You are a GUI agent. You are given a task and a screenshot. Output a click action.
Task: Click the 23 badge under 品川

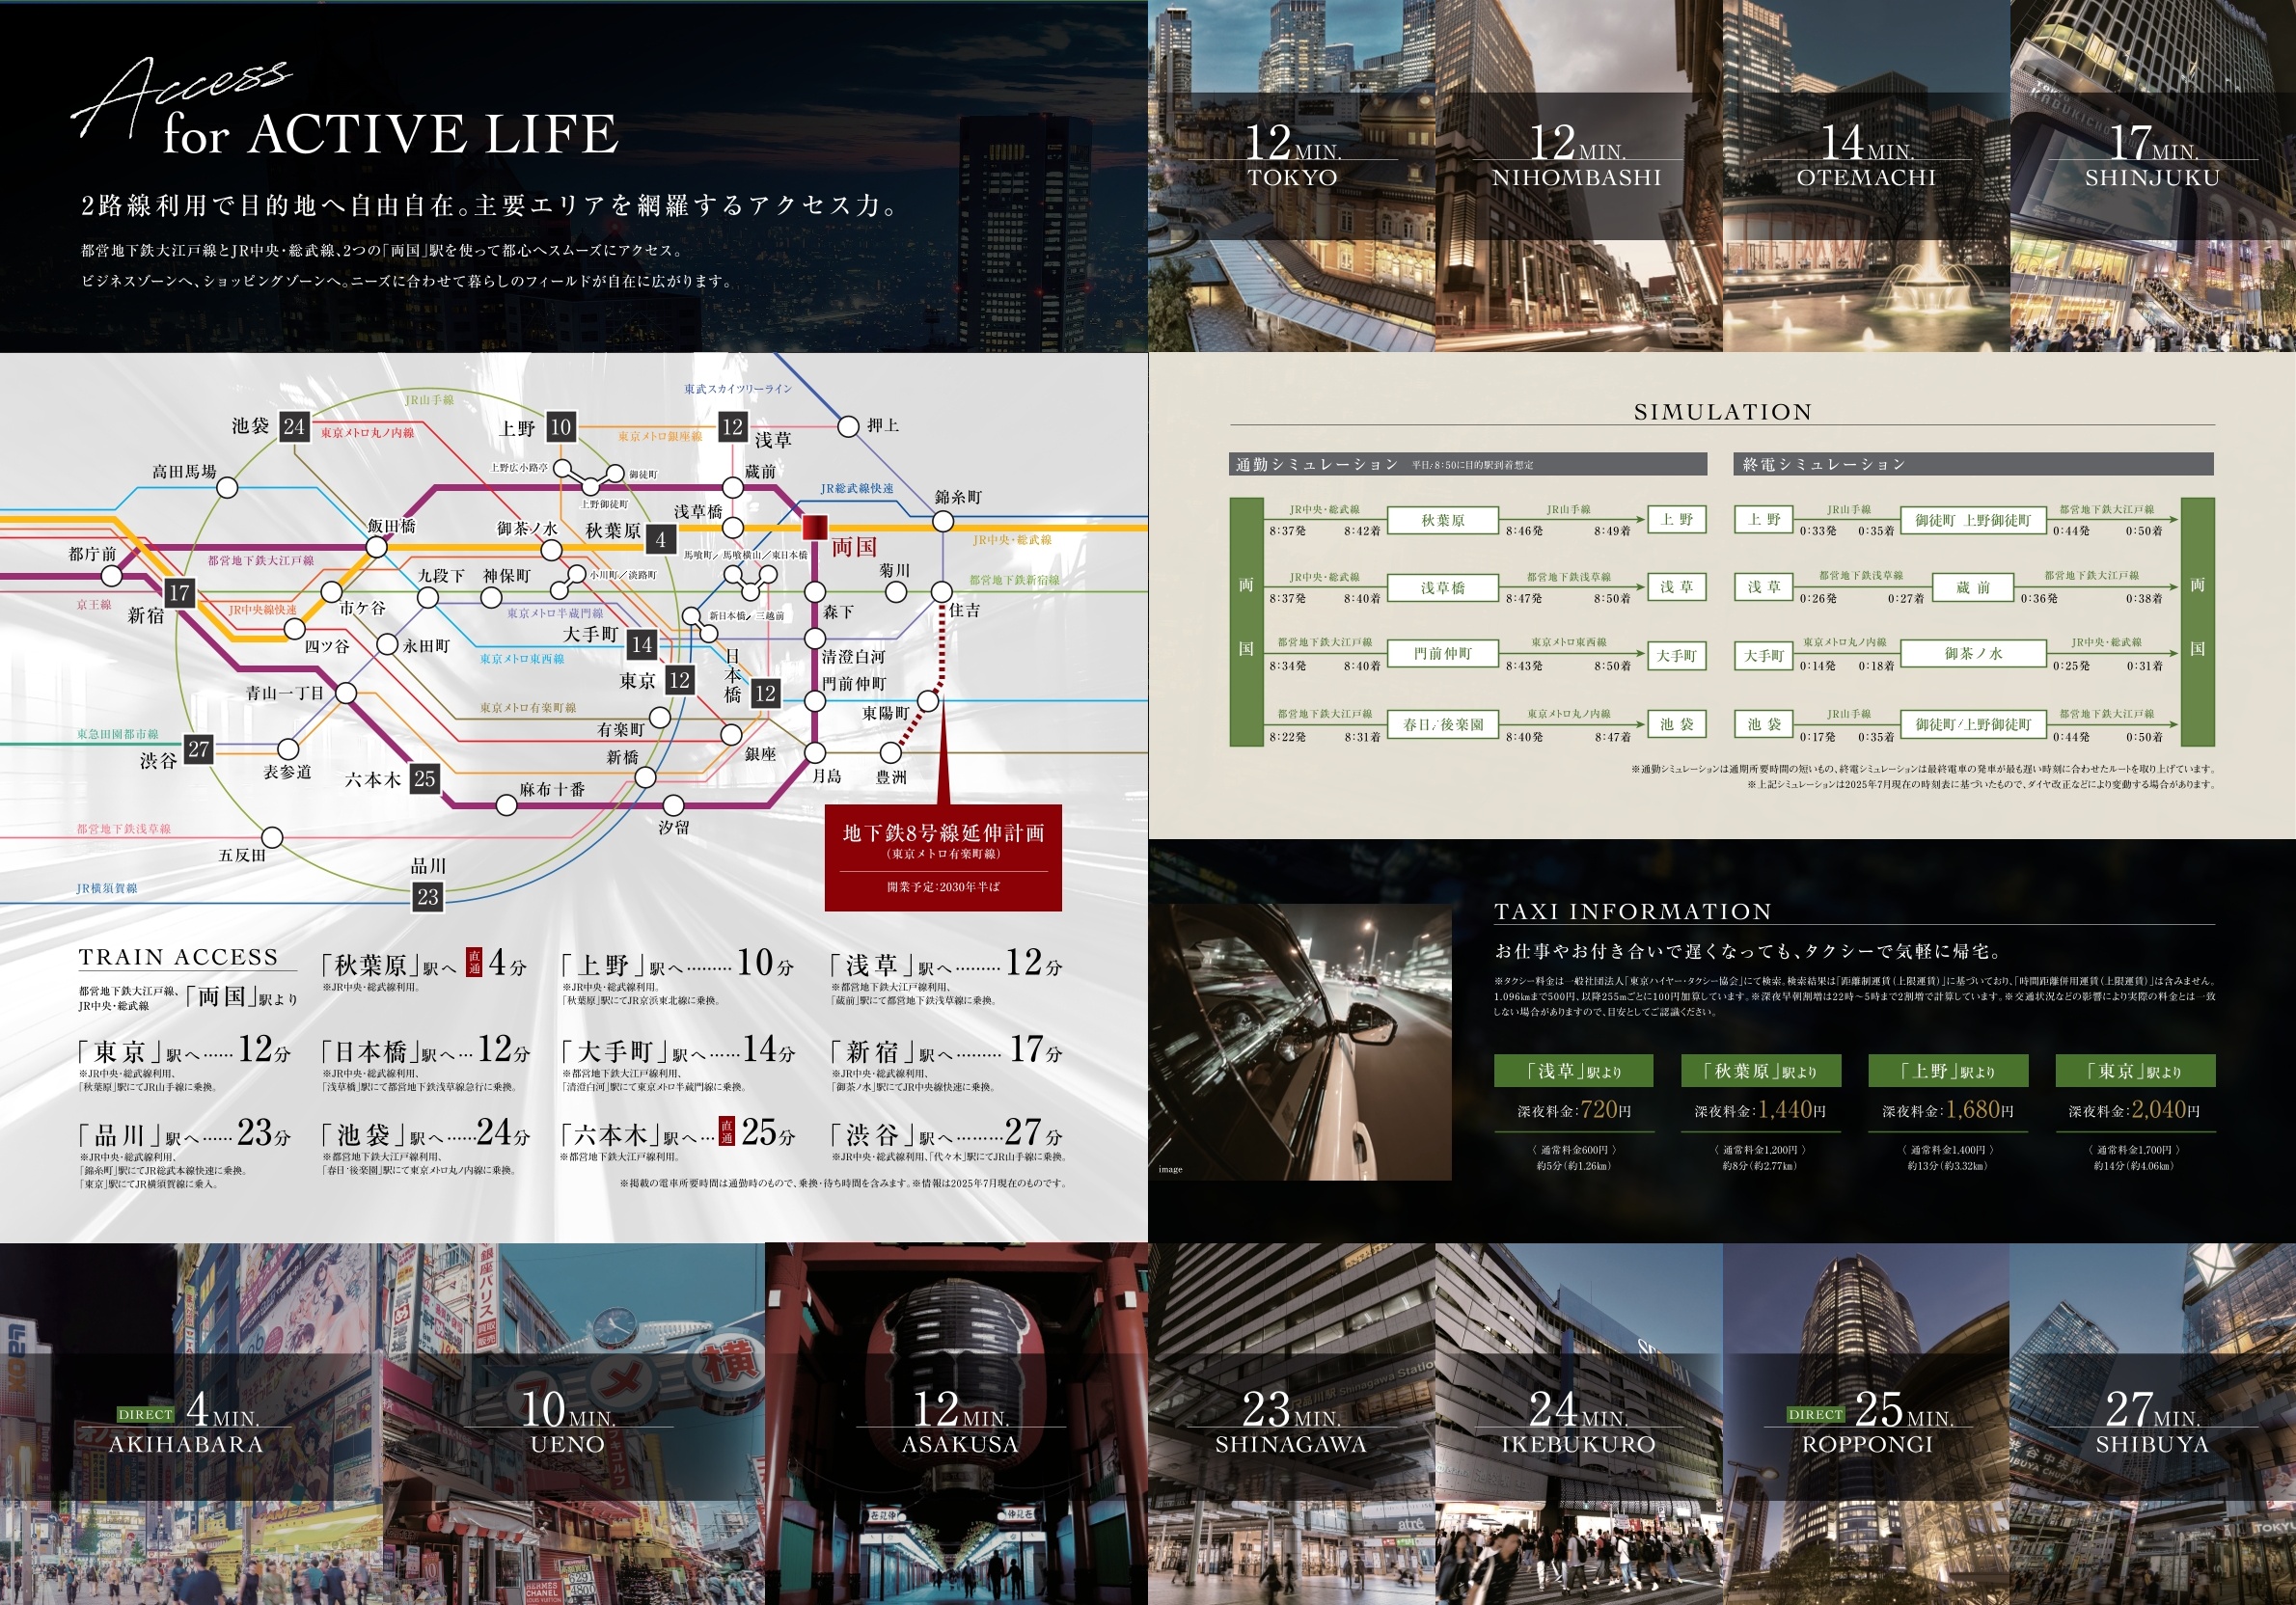(428, 897)
